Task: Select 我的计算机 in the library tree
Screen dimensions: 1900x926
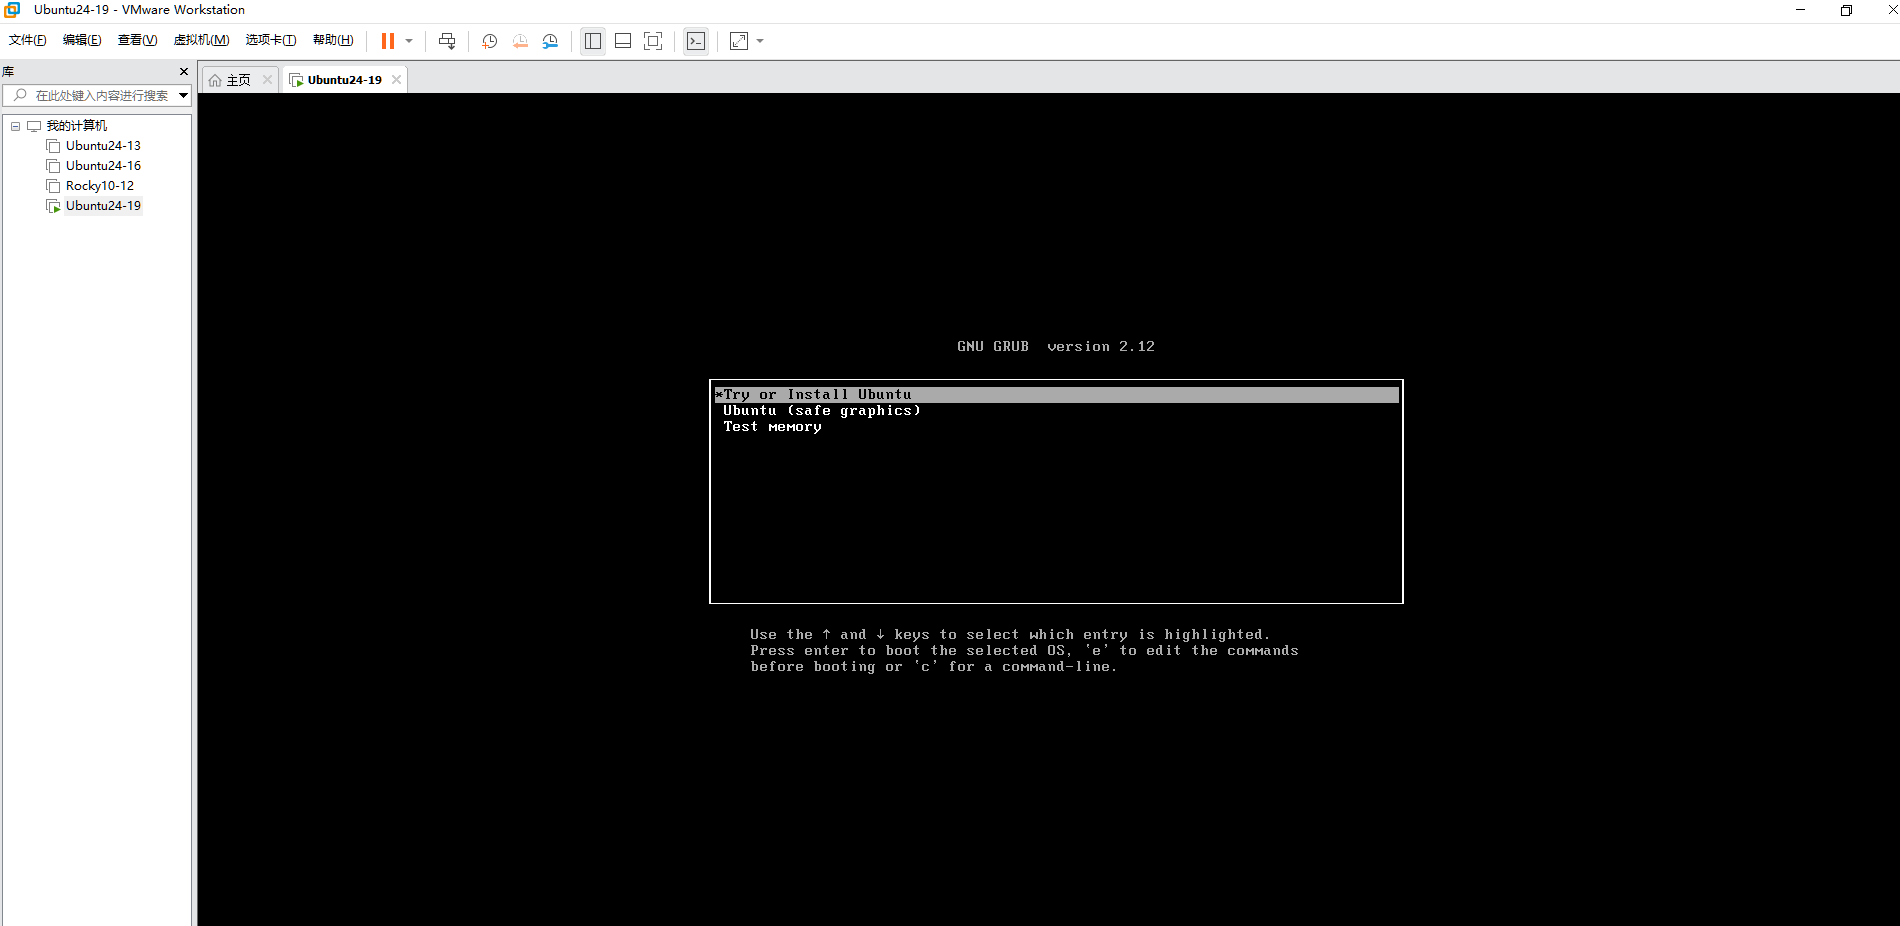Action: pos(77,126)
